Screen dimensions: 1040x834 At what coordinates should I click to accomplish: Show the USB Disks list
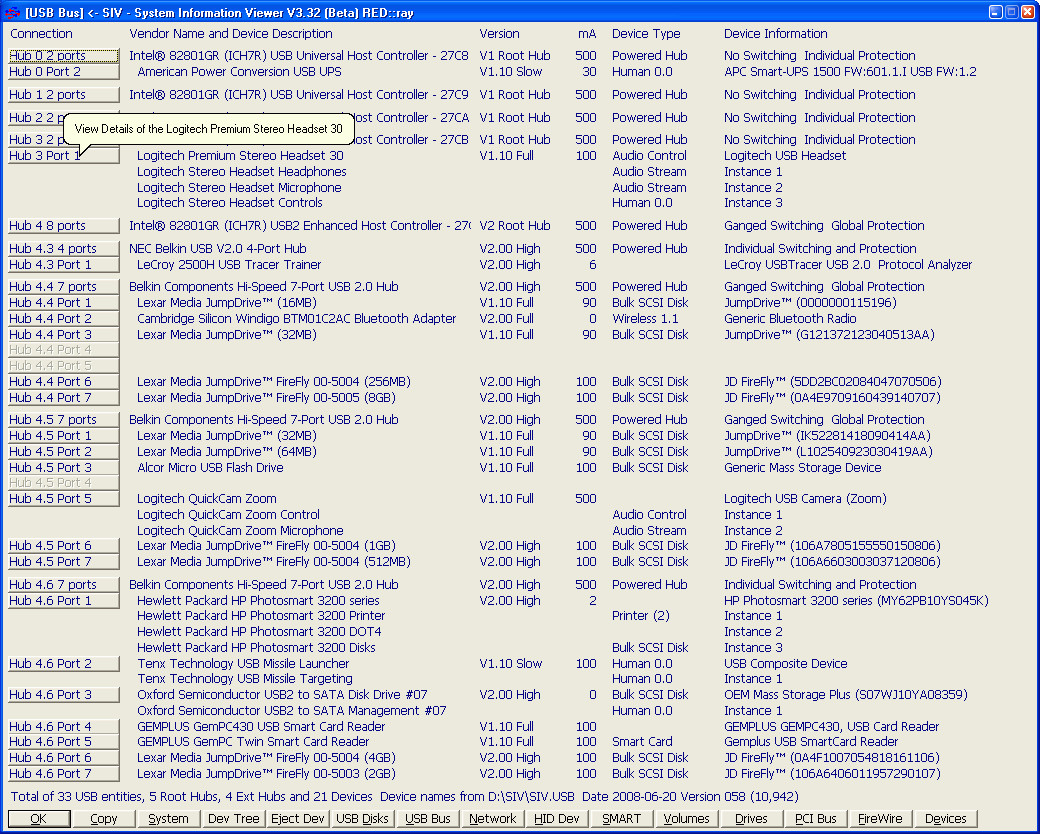(362, 819)
